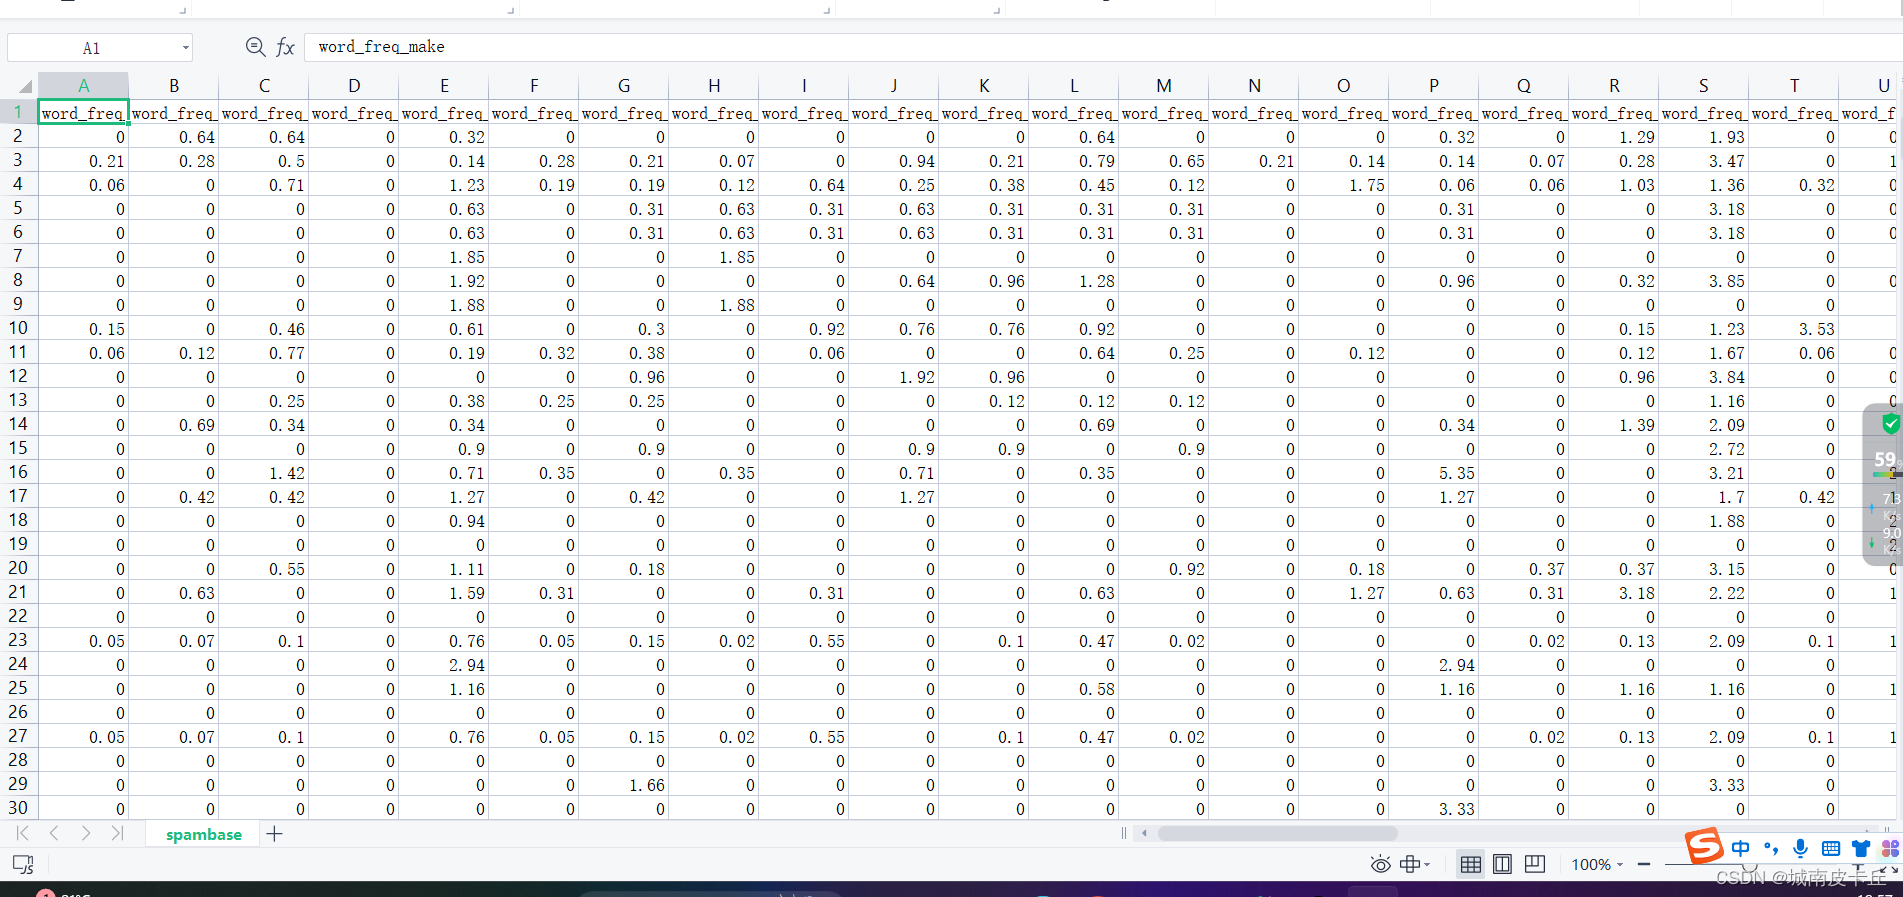This screenshot has height=897, width=1903.
Task: Click cell L3 containing 0.79
Action: click(1074, 161)
